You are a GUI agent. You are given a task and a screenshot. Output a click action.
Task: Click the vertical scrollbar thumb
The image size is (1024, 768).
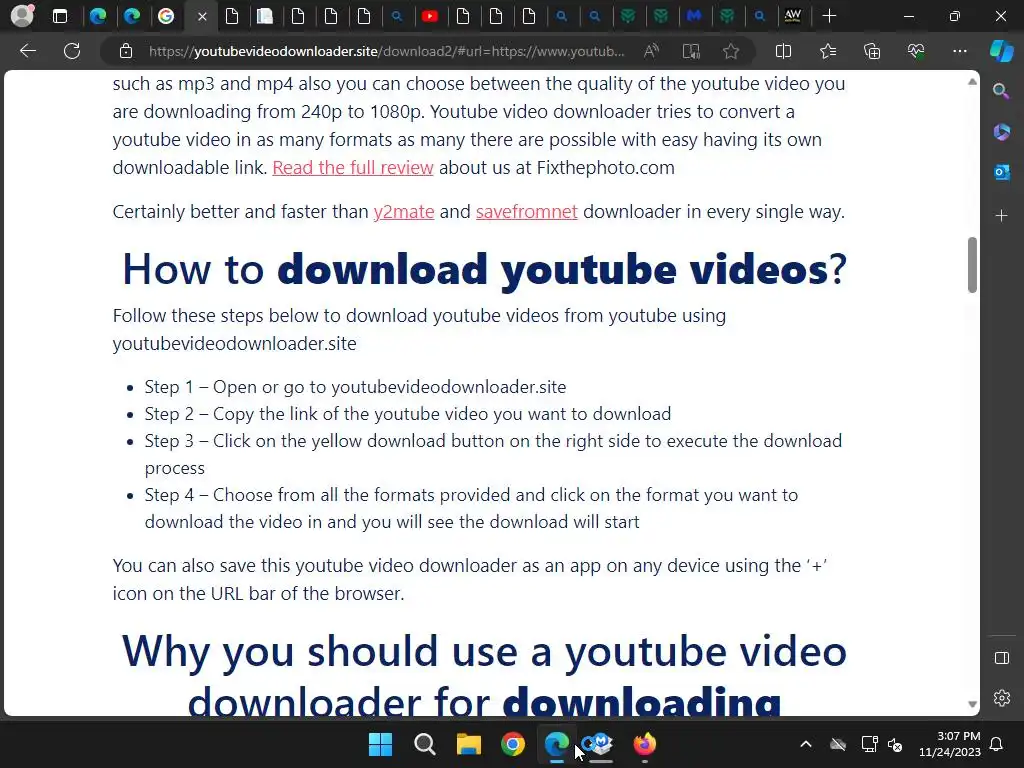[972, 264]
